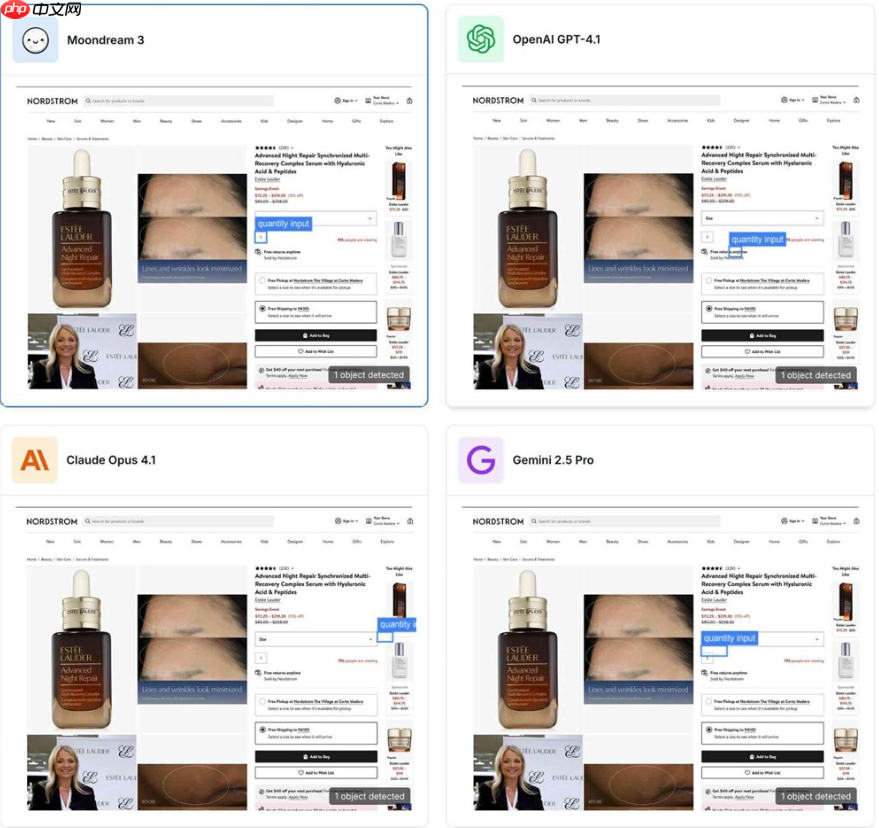Viewport: 879px width, 828px height.
Task: Select Free Pickup radio in Moondream 3 panel
Action: [262, 280]
